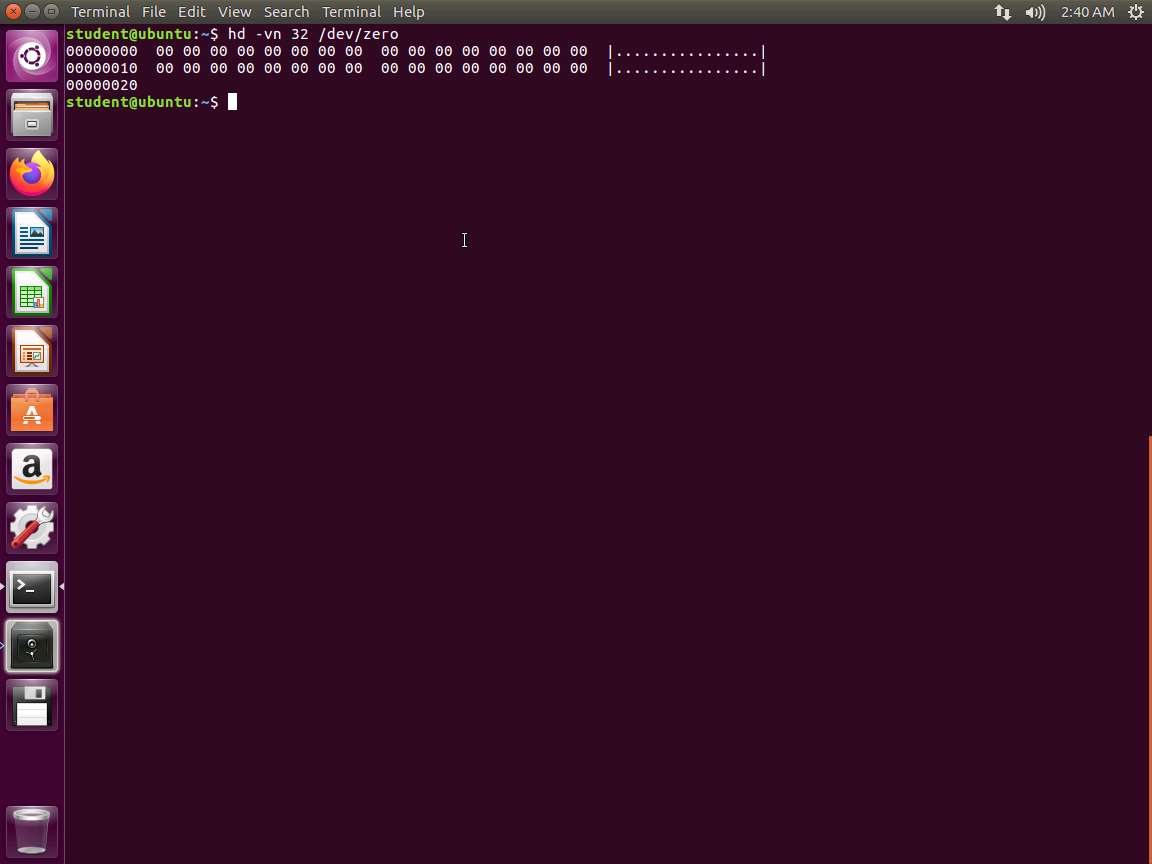This screenshot has height=864, width=1152.
Task: Open the Trash bin
Action: pyautogui.click(x=32, y=830)
